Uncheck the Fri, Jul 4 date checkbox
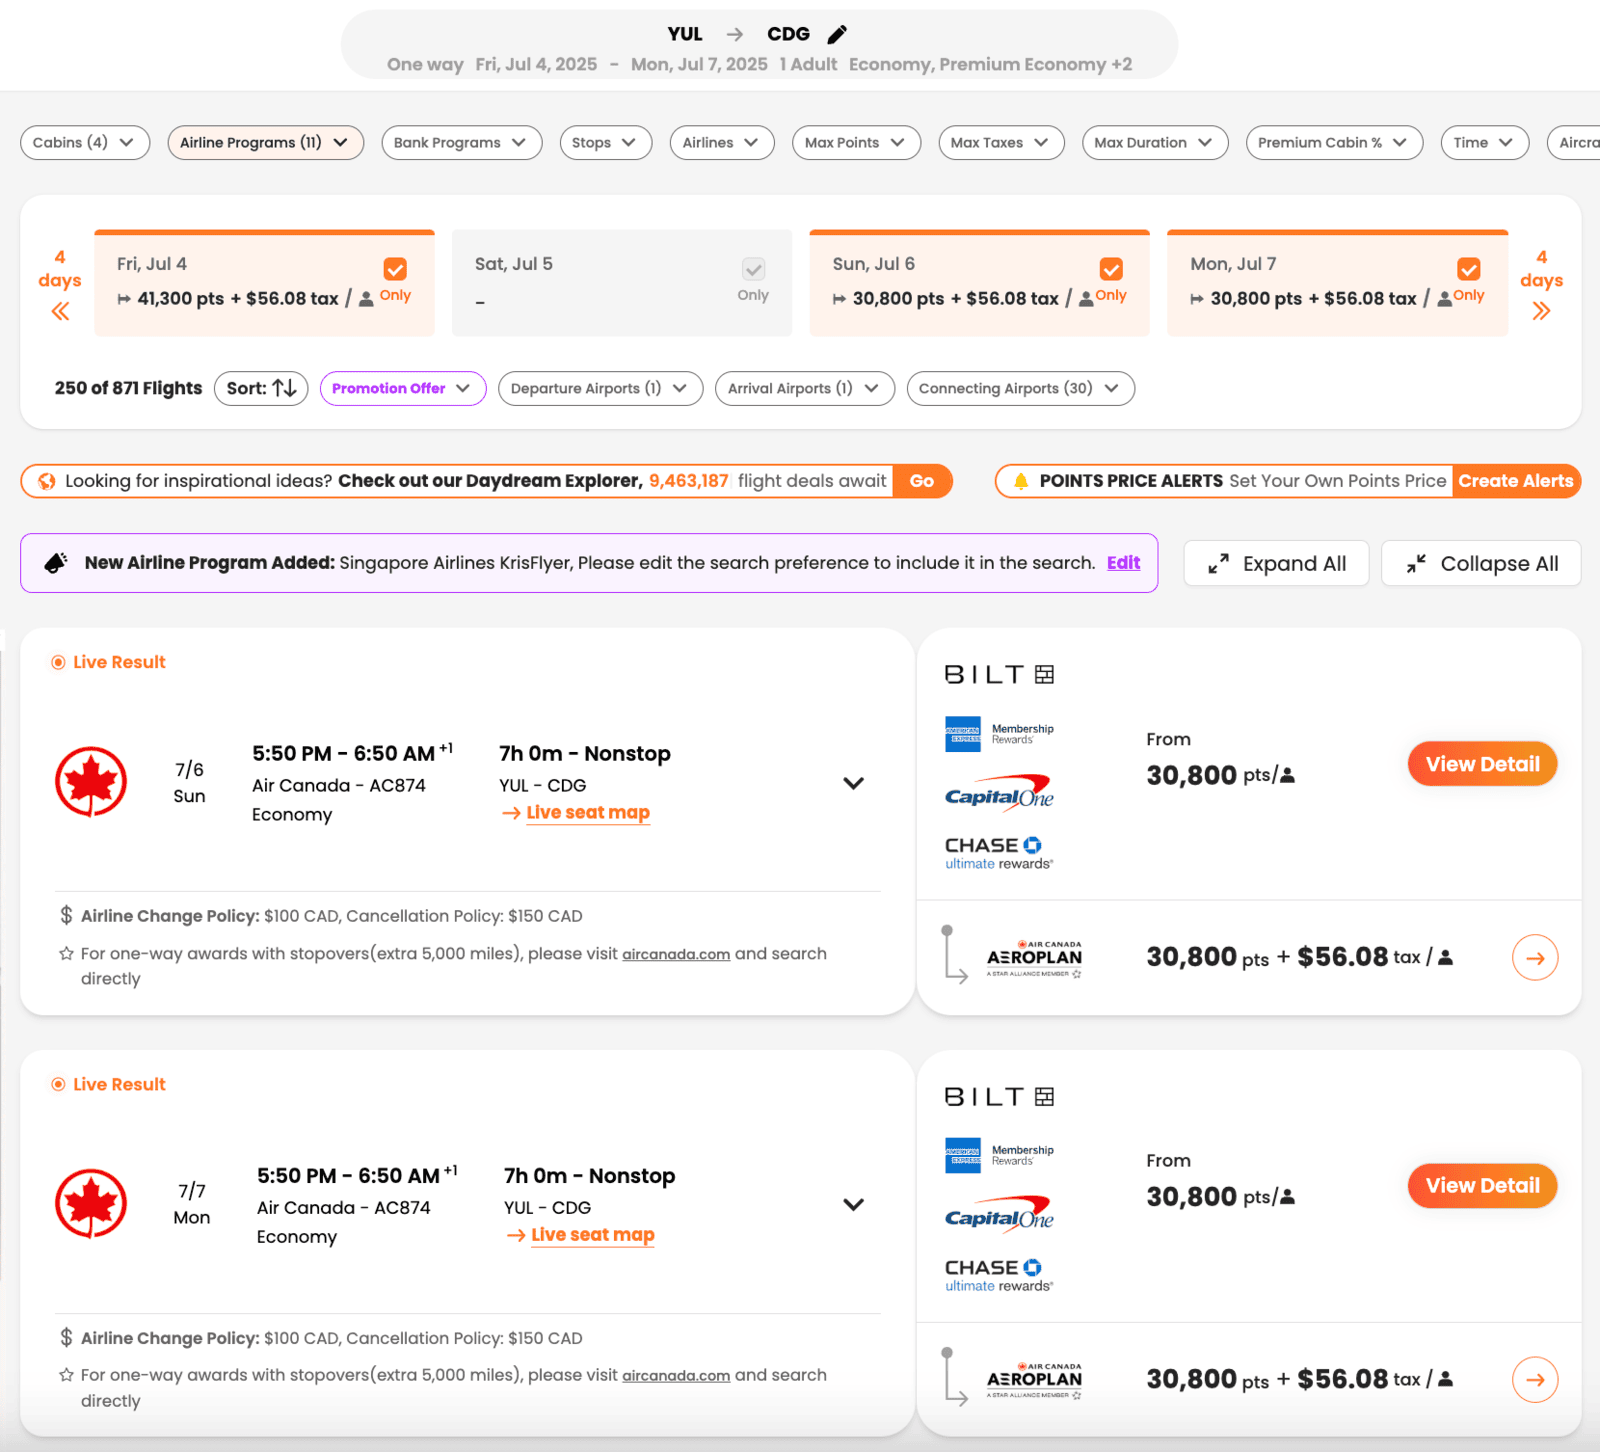The height and width of the screenshot is (1452, 1600). [395, 267]
